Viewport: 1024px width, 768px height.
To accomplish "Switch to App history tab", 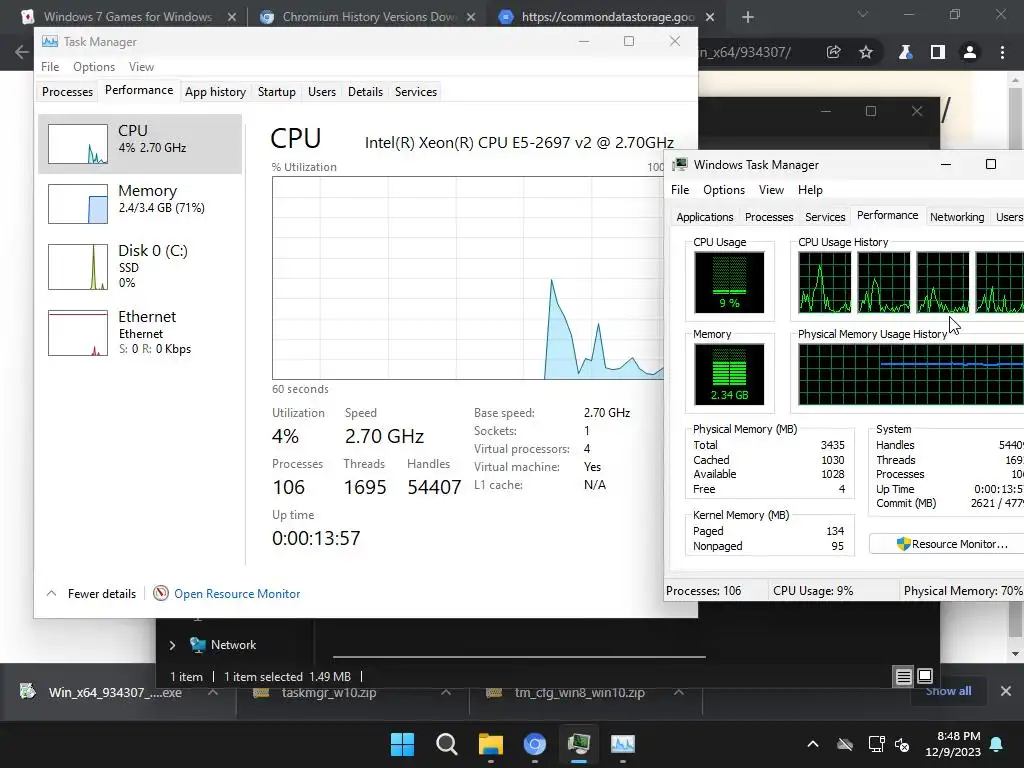I will 215,91.
